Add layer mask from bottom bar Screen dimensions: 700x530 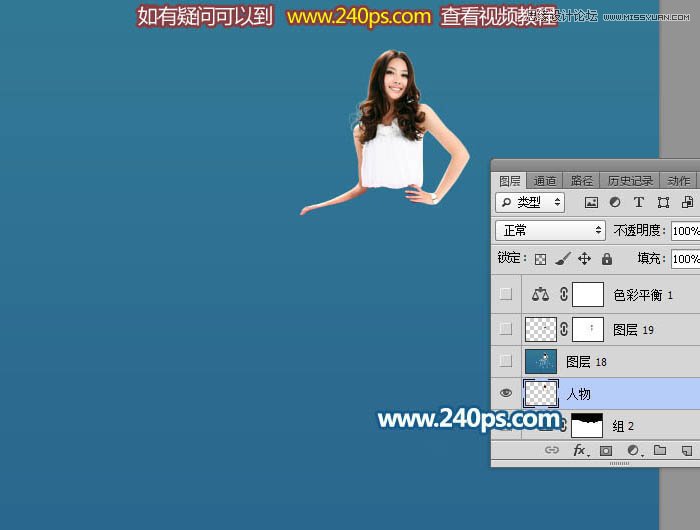pos(606,451)
